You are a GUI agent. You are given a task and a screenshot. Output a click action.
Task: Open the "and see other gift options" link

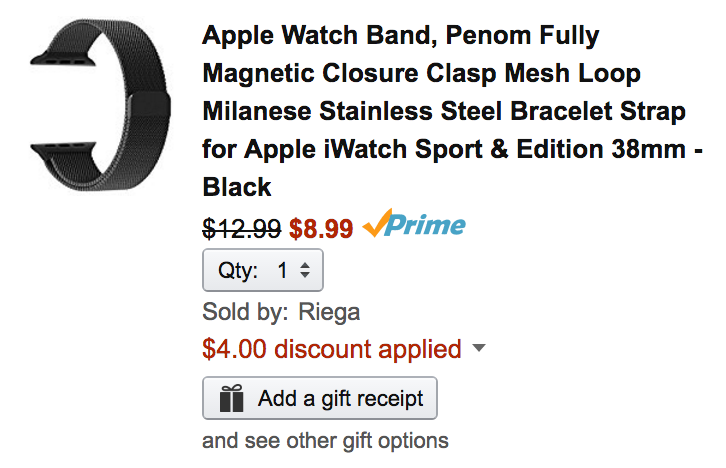pyautogui.click(x=325, y=440)
